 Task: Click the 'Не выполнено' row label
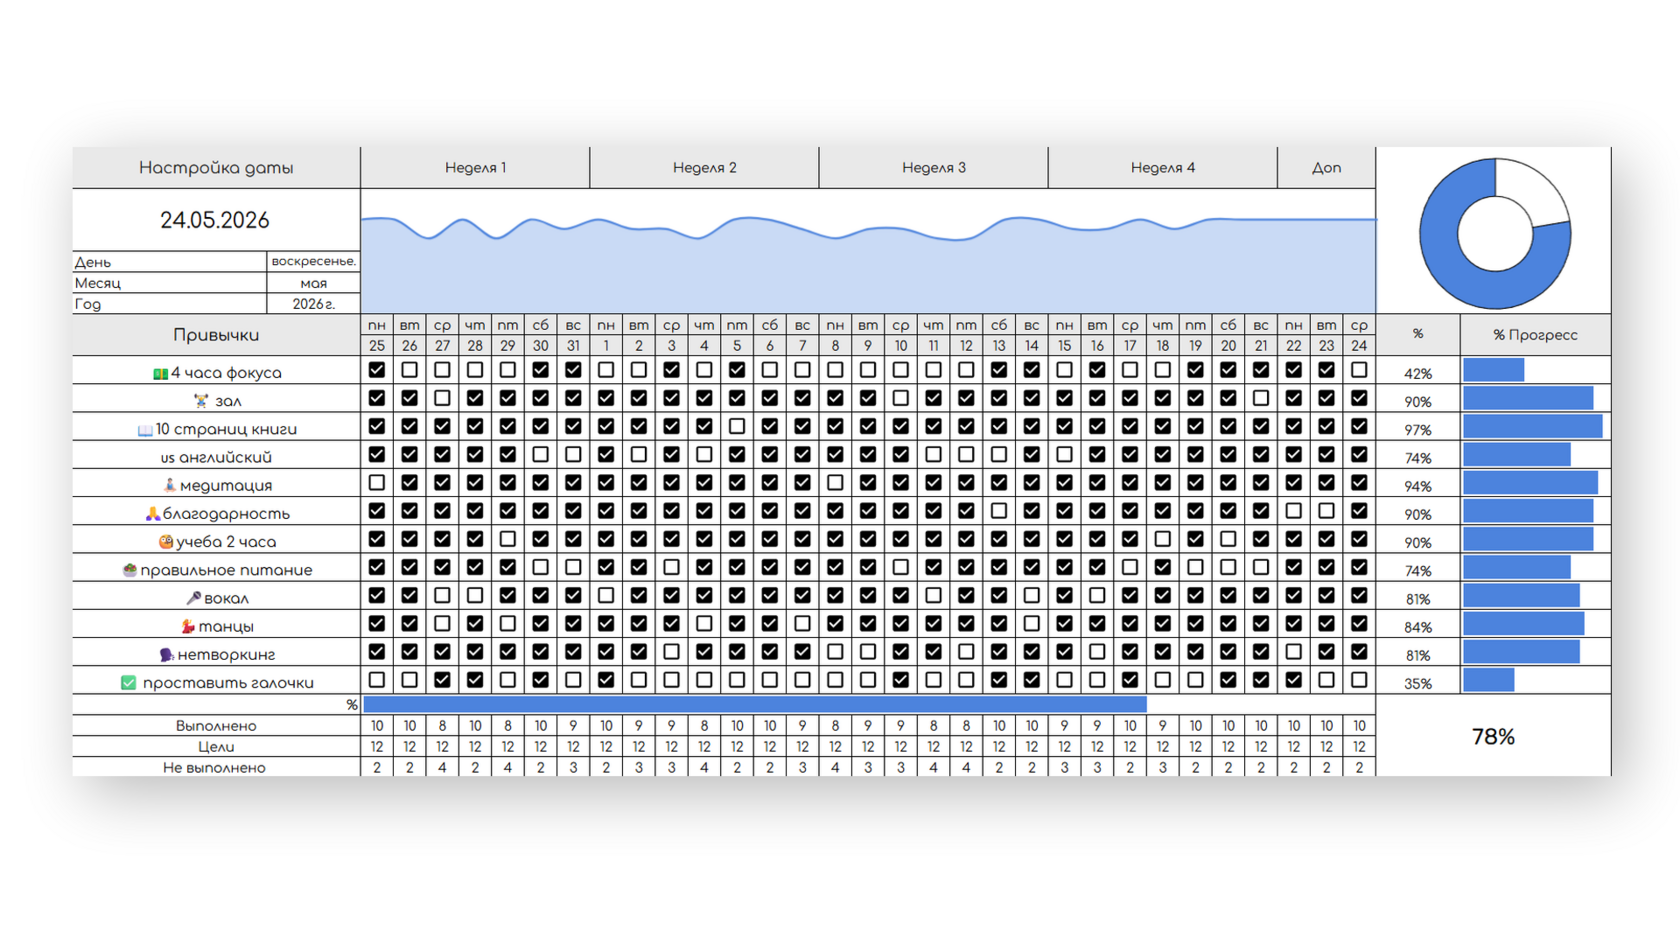coord(216,768)
